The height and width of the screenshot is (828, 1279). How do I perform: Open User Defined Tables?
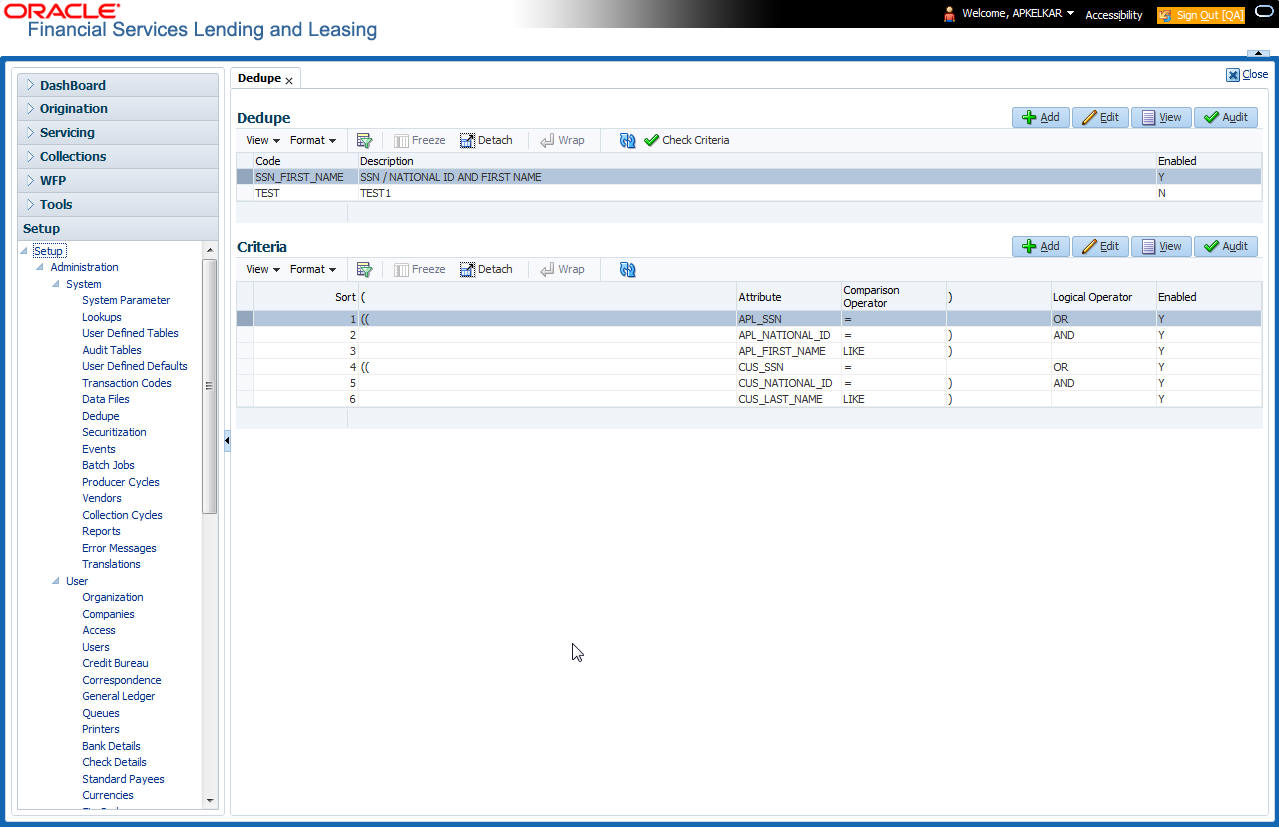point(130,334)
